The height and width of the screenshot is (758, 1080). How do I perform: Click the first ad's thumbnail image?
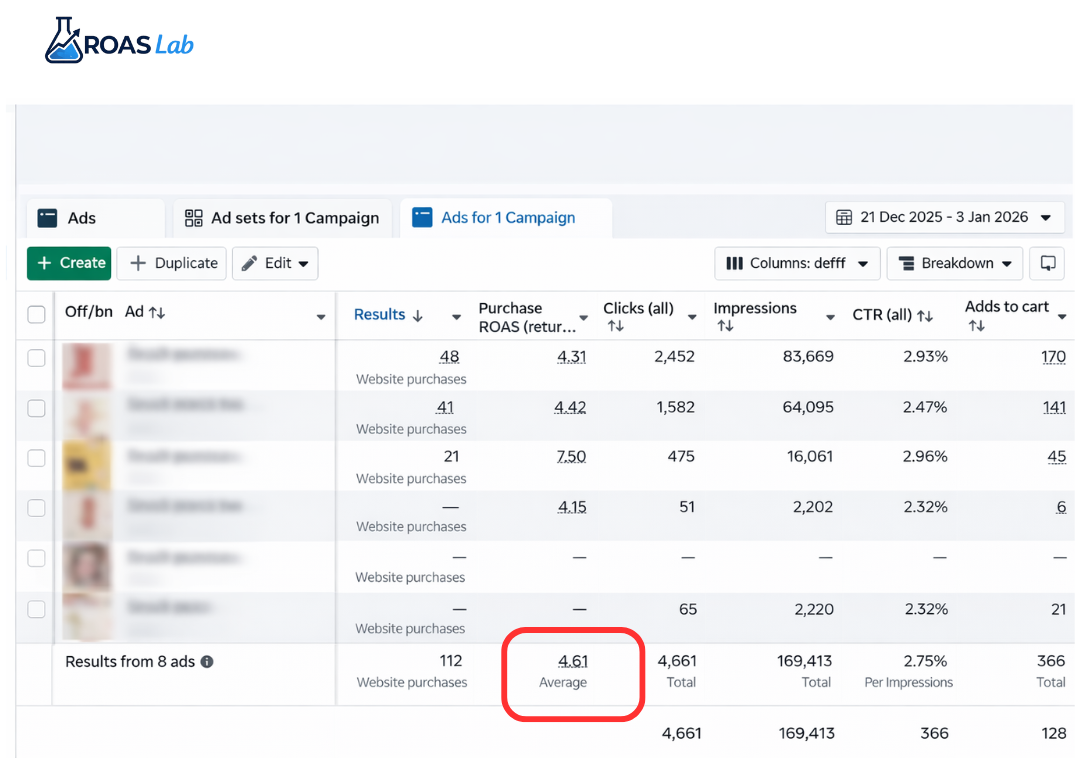(88, 367)
